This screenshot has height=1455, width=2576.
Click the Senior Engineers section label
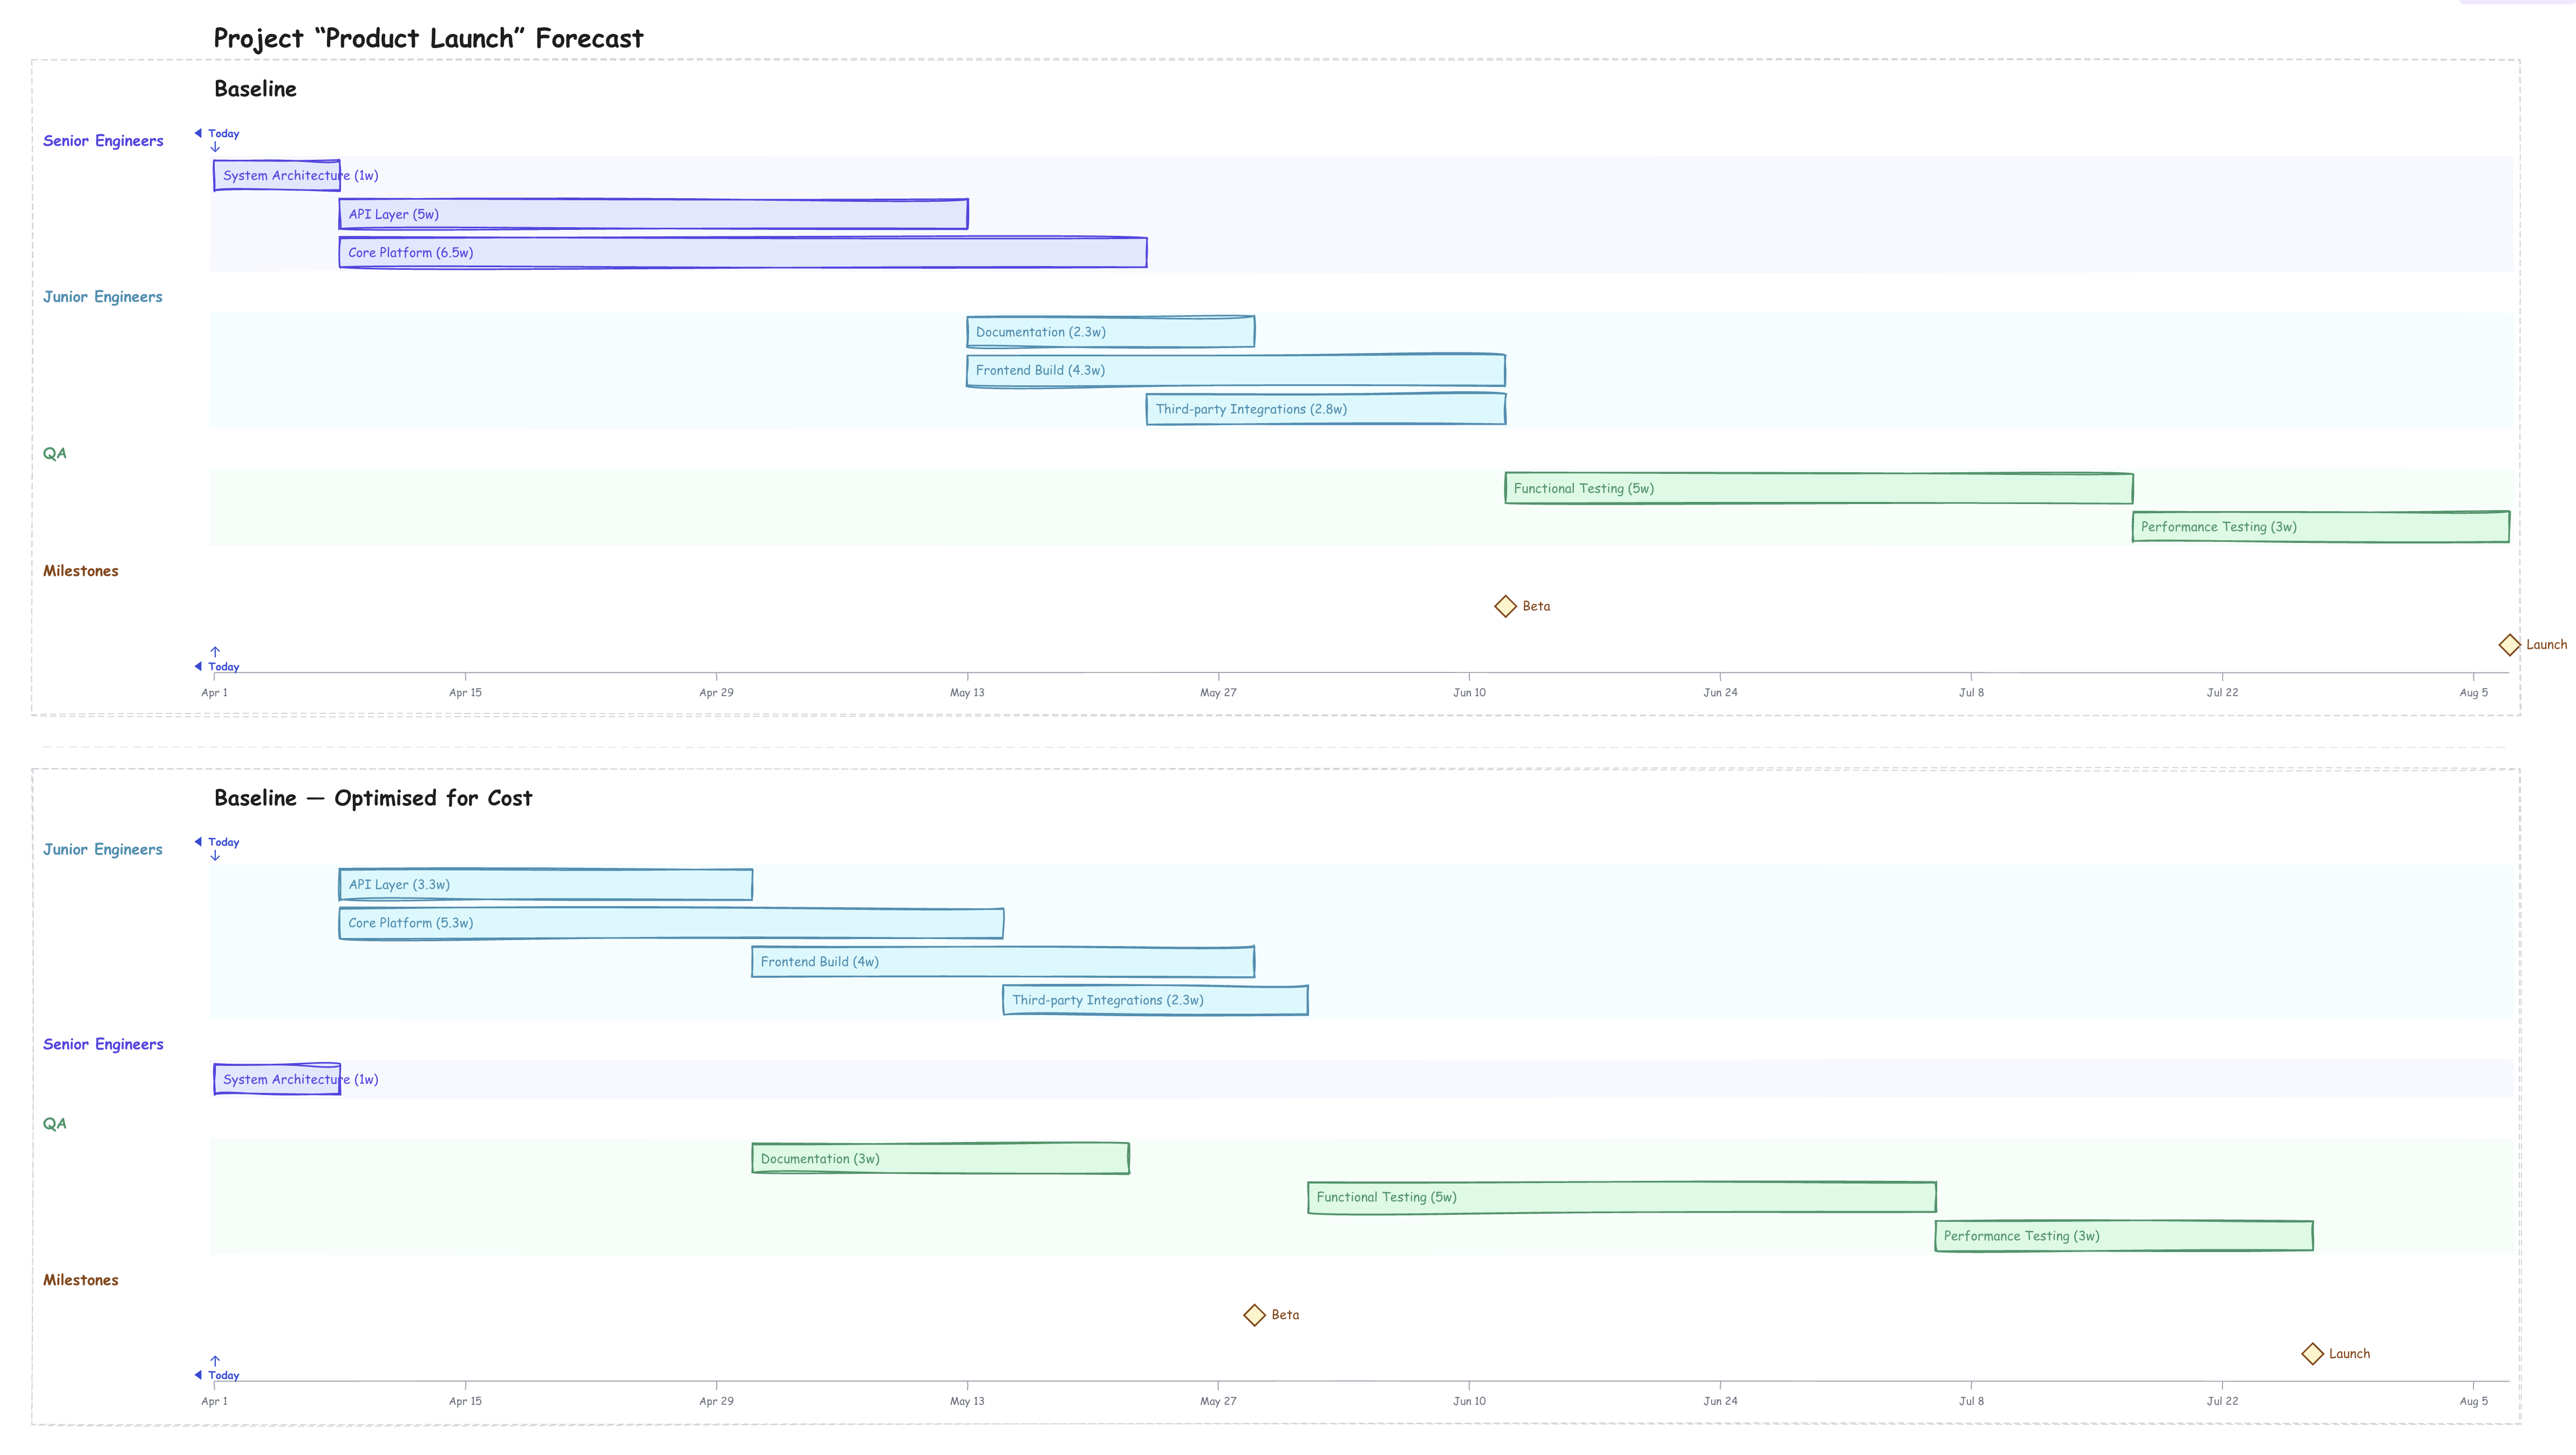[x=103, y=140]
